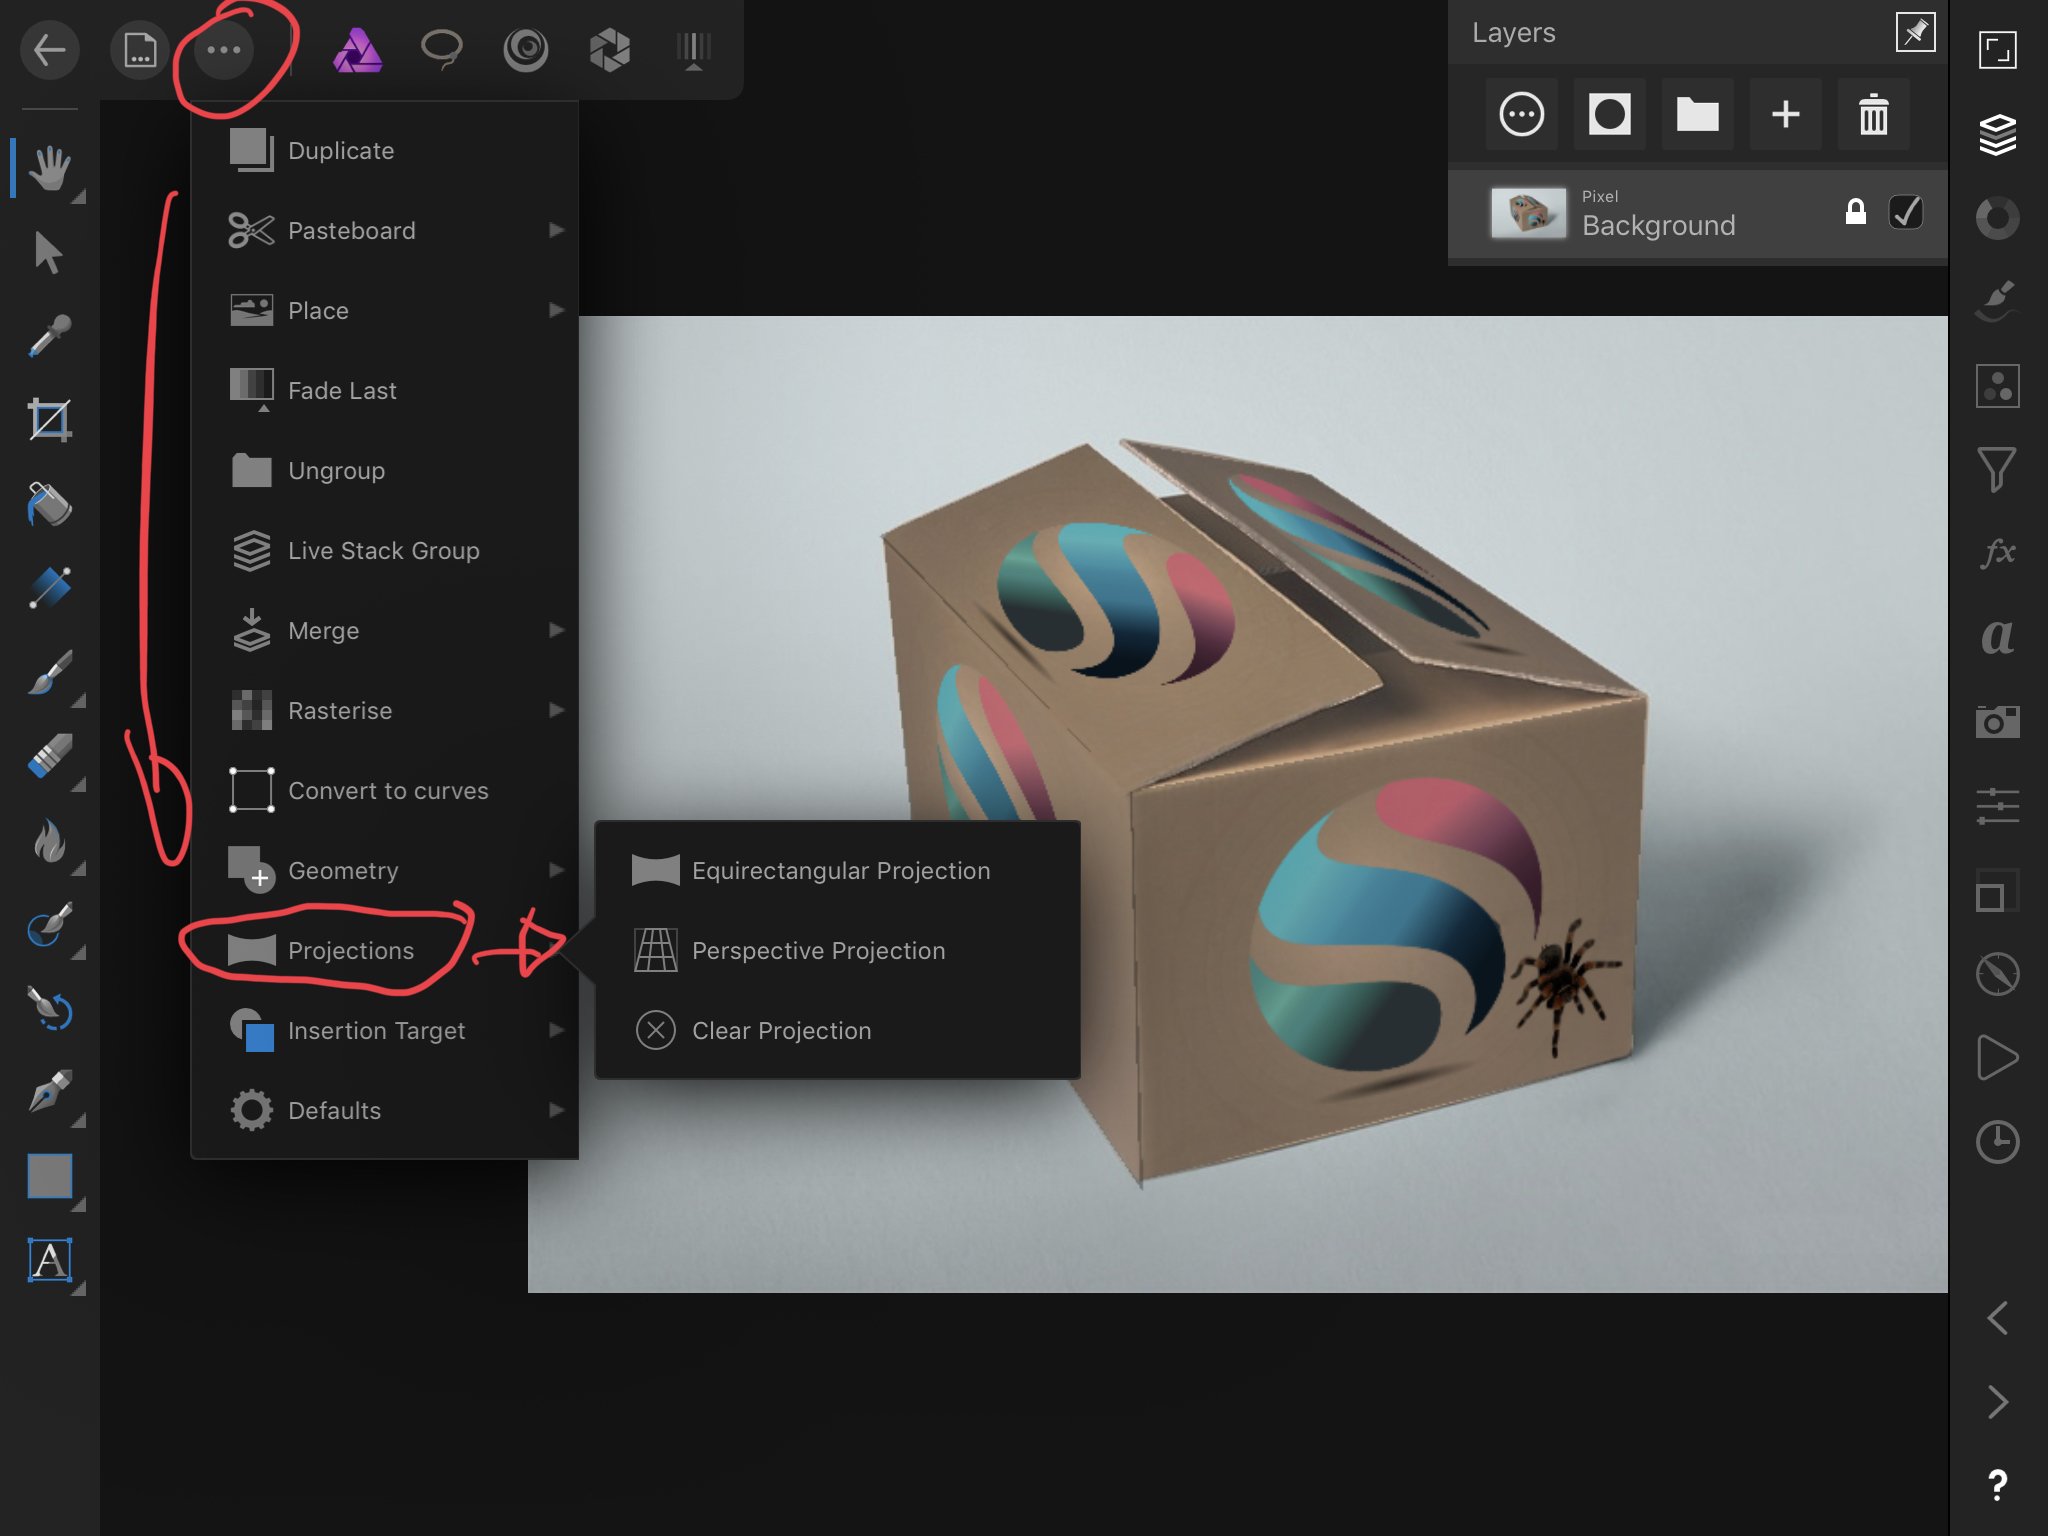Create a new layer group folder
The height and width of the screenshot is (1536, 2048).
(x=1698, y=114)
